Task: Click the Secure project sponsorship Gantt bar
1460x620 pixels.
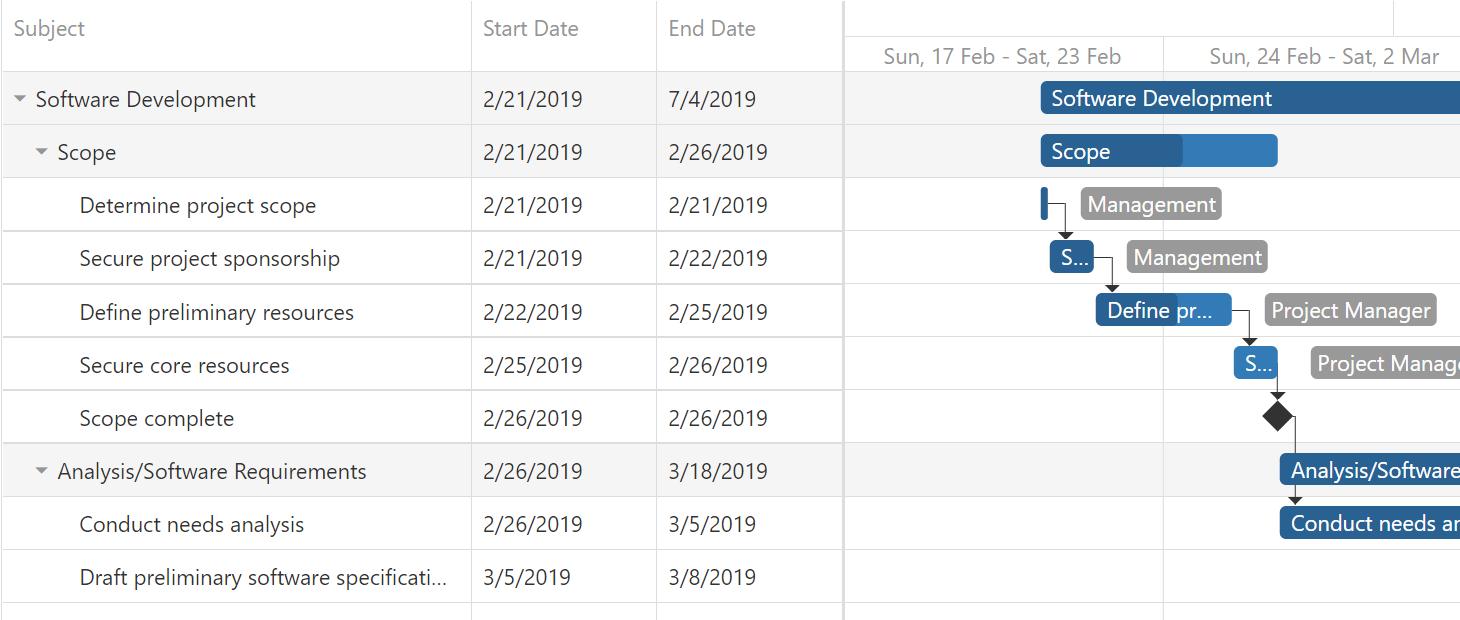Action: [x=1071, y=257]
